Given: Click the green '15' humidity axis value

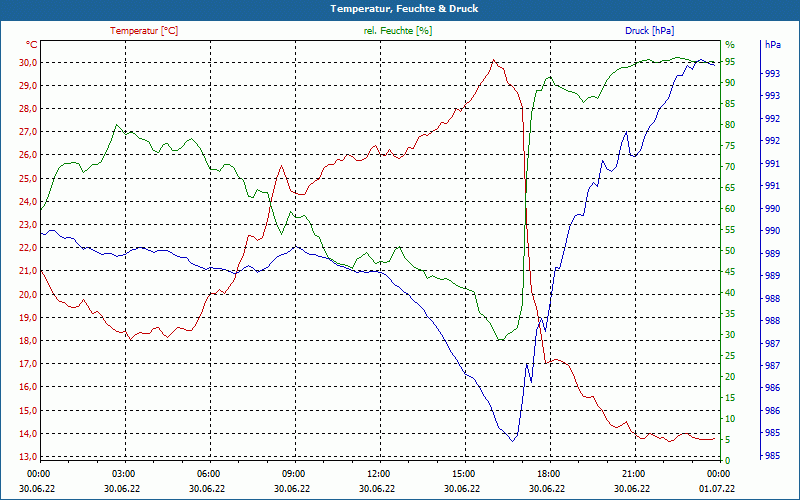Looking at the screenshot, I should tap(730, 398).
